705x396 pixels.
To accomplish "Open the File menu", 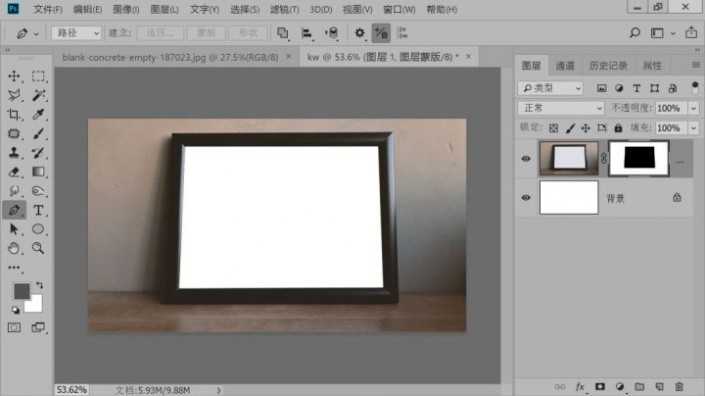I will coord(48,9).
